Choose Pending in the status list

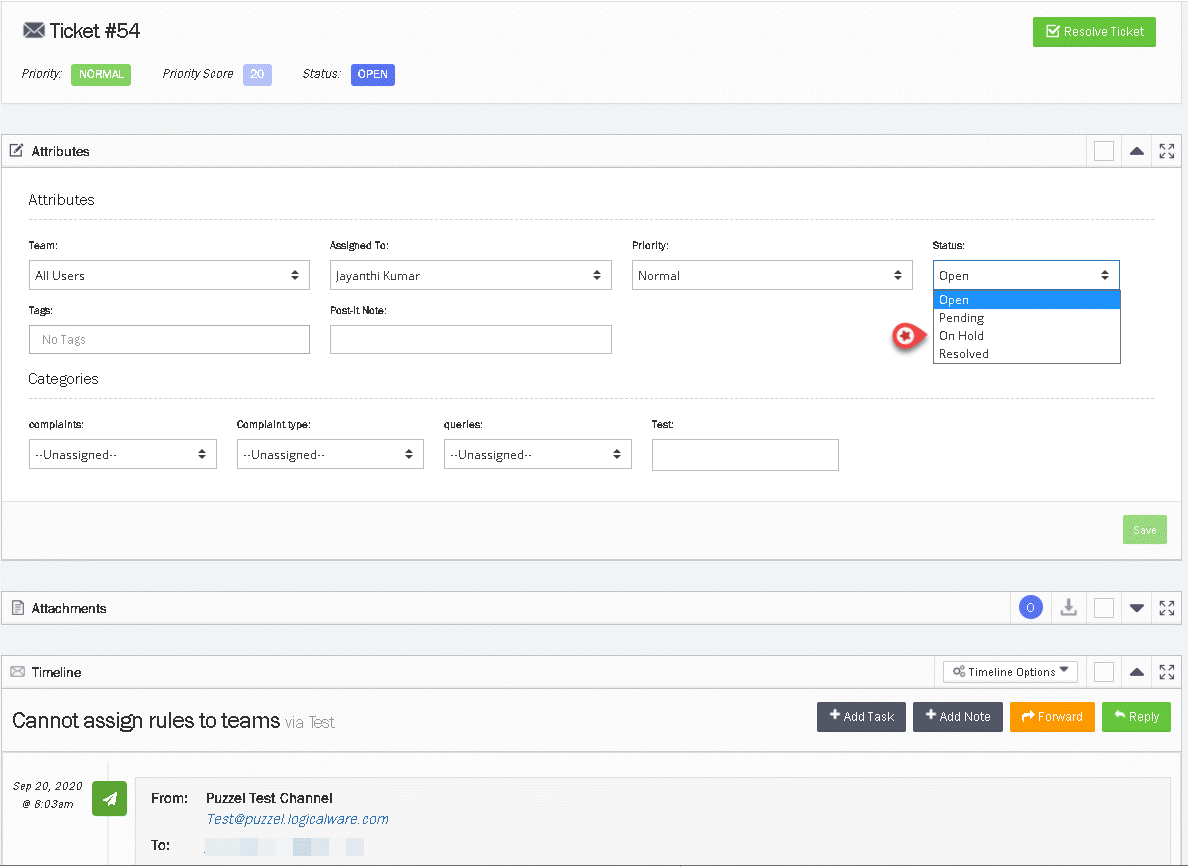pos(961,318)
